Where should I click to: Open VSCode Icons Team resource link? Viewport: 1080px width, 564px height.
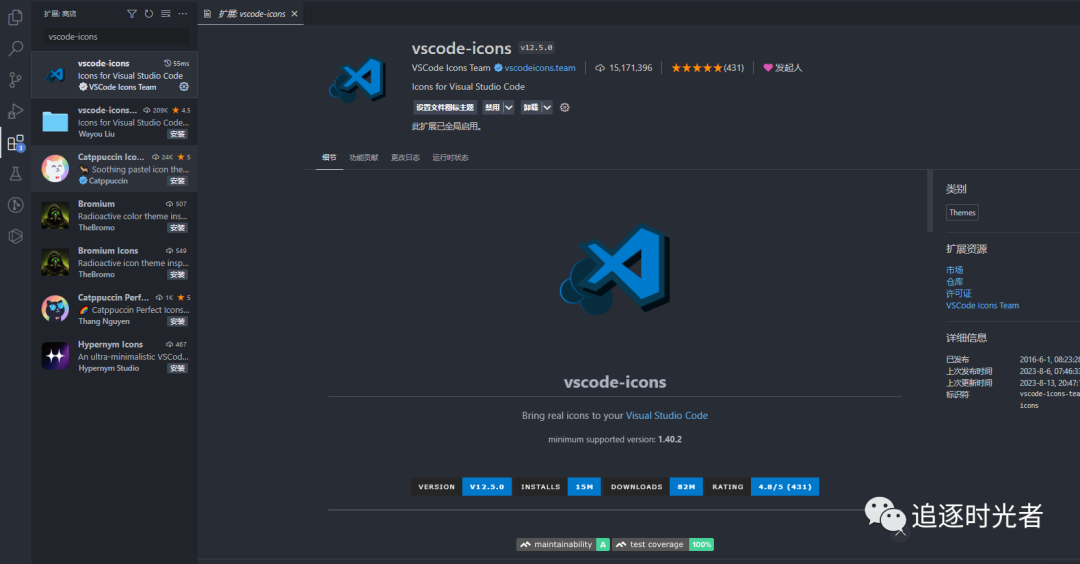tap(982, 305)
